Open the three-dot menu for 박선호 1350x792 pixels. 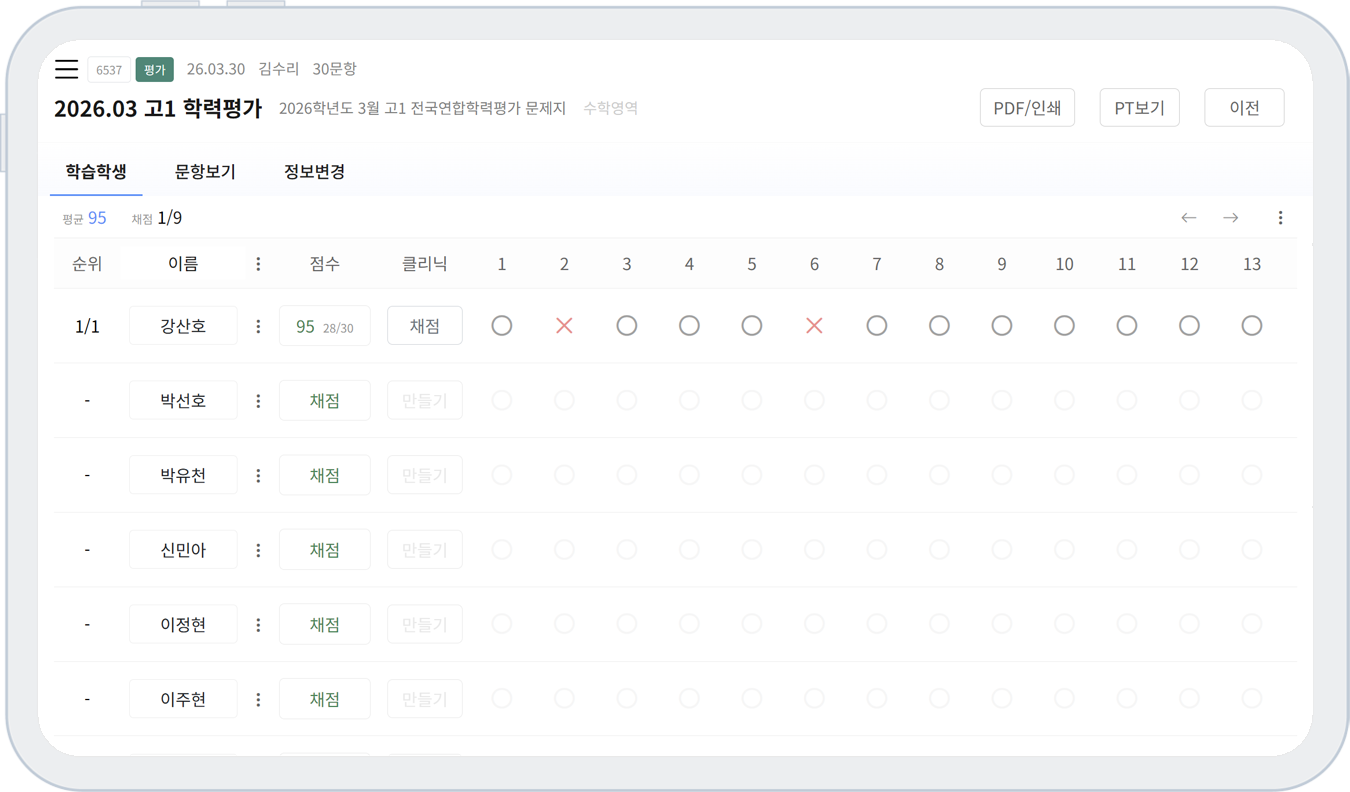point(258,401)
